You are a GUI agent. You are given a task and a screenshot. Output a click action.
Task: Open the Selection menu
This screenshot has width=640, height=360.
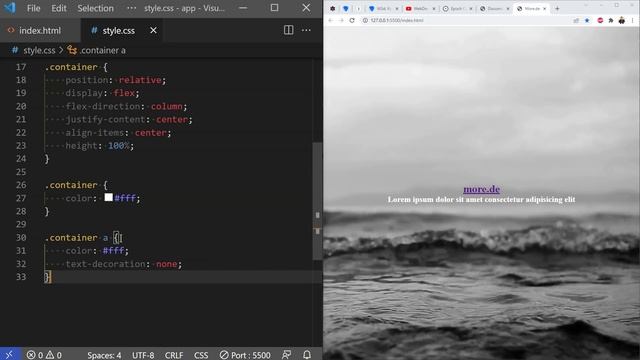tap(96, 8)
